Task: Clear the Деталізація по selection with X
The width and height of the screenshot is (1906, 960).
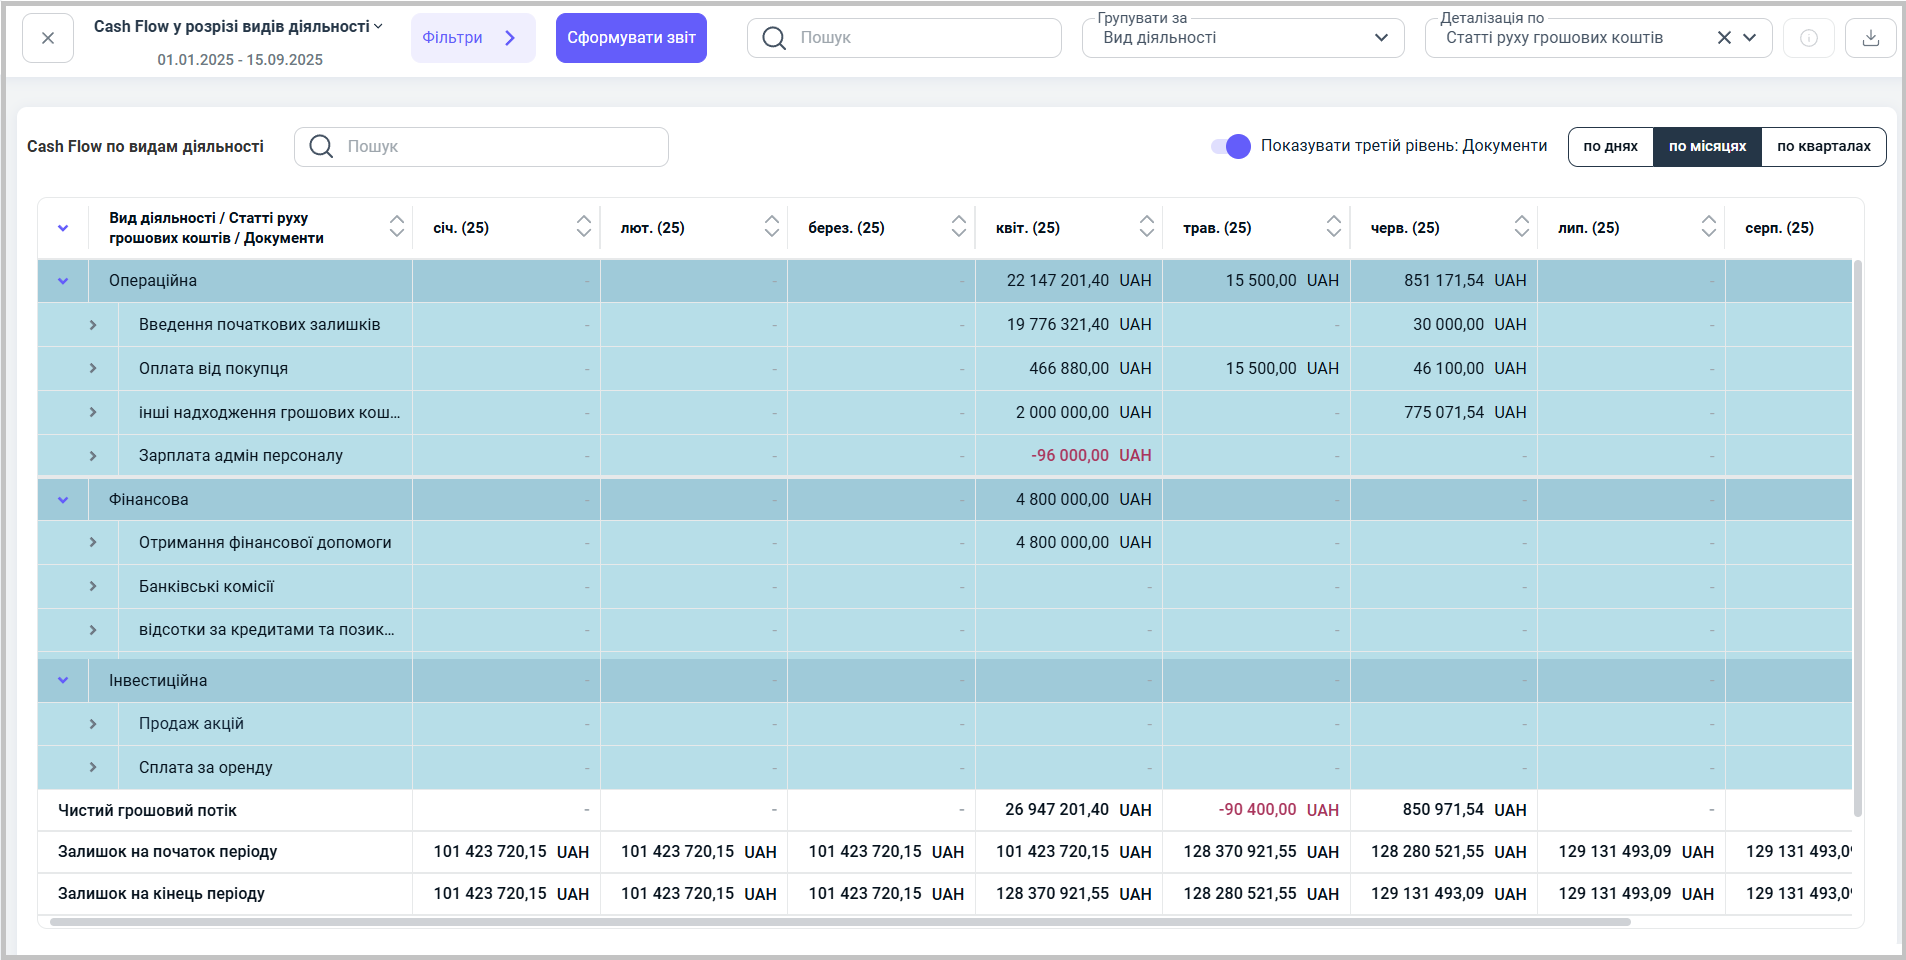Action: 1724,38
